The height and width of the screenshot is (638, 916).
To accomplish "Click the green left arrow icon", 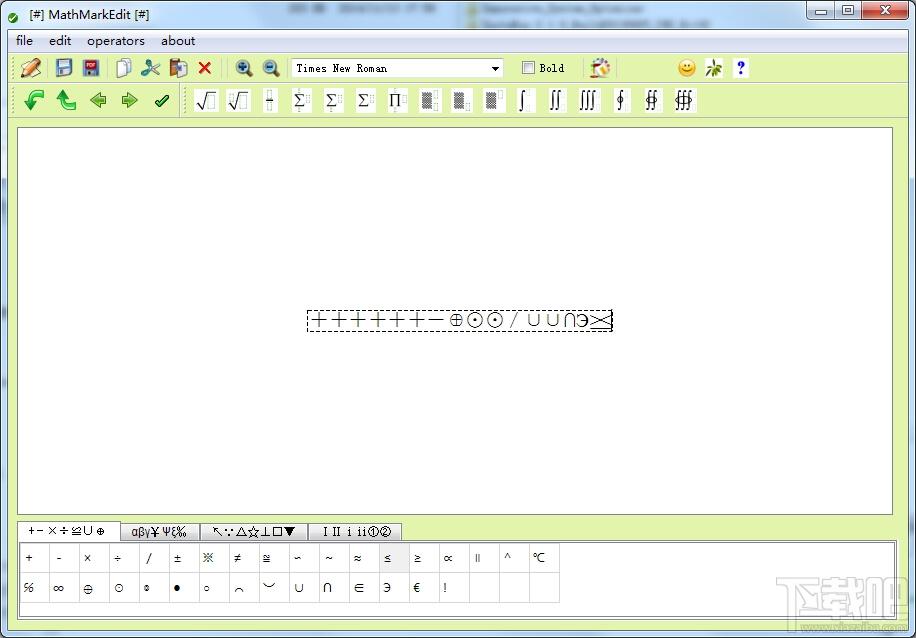I will (98, 100).
